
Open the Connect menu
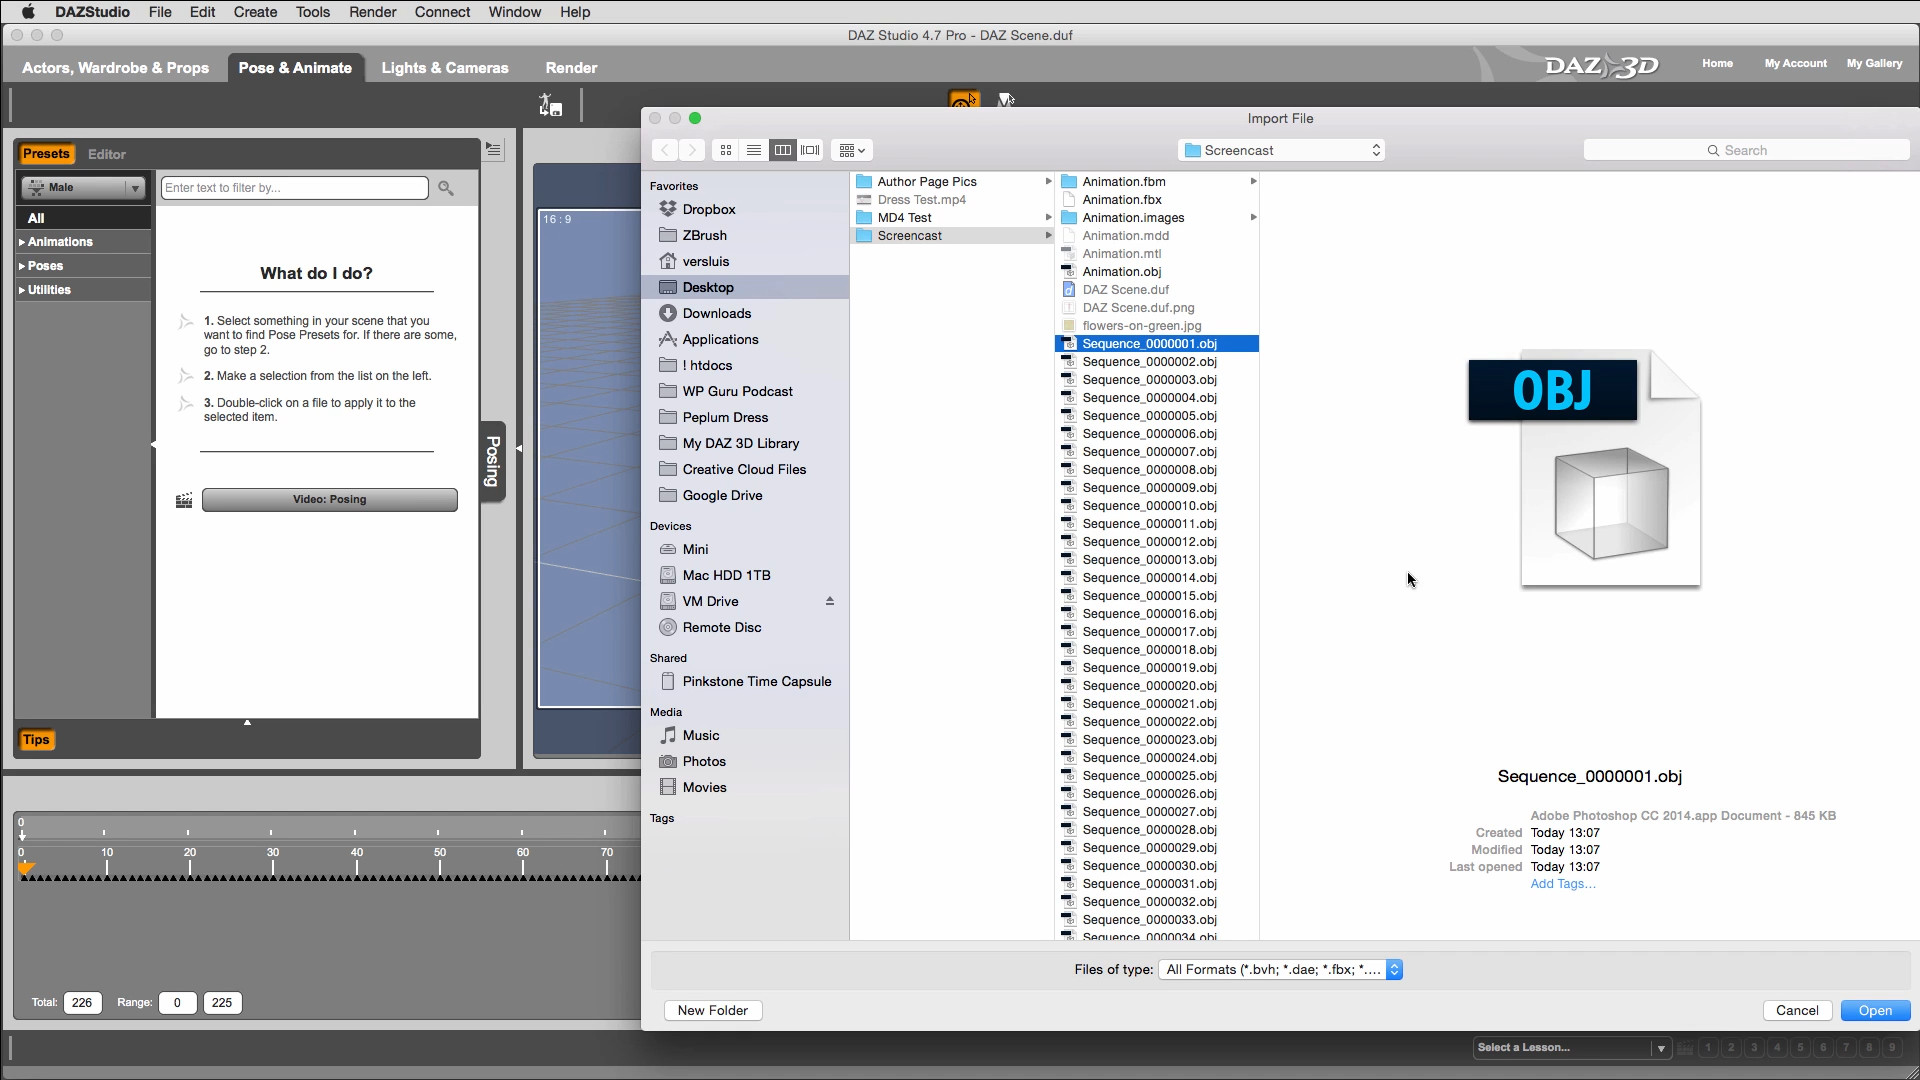pyautogui.click(x=442, y=12)
